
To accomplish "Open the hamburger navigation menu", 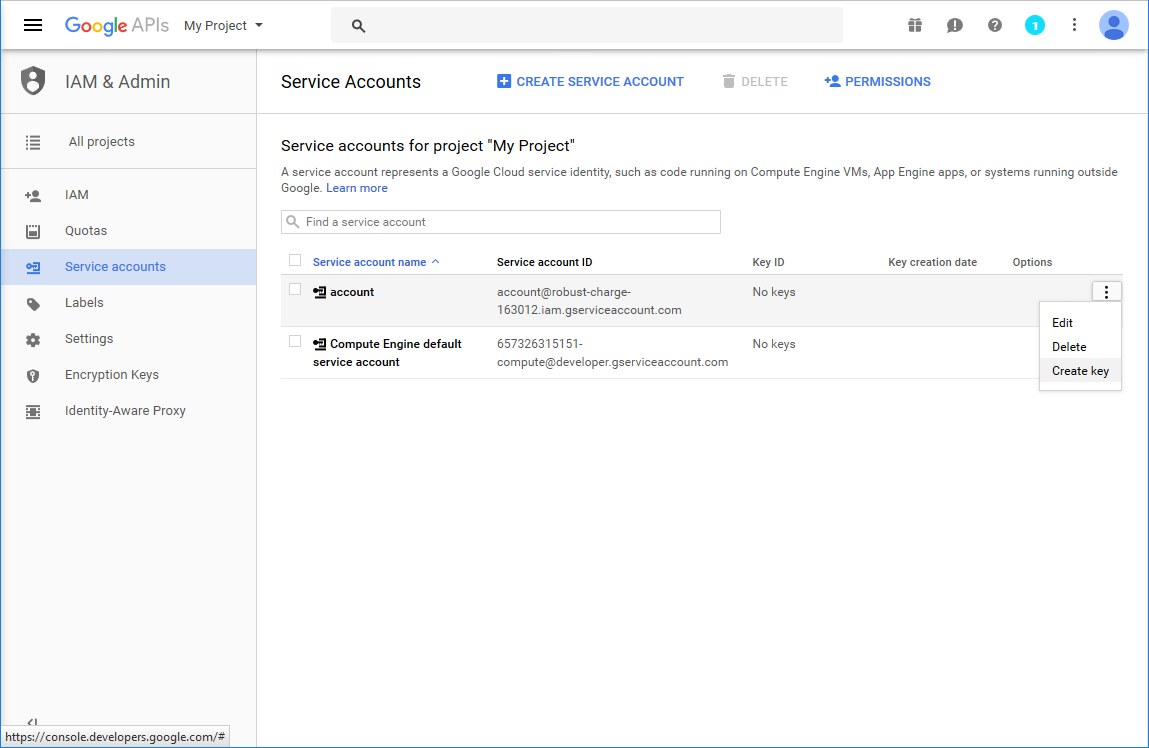I will pos(33,25).
